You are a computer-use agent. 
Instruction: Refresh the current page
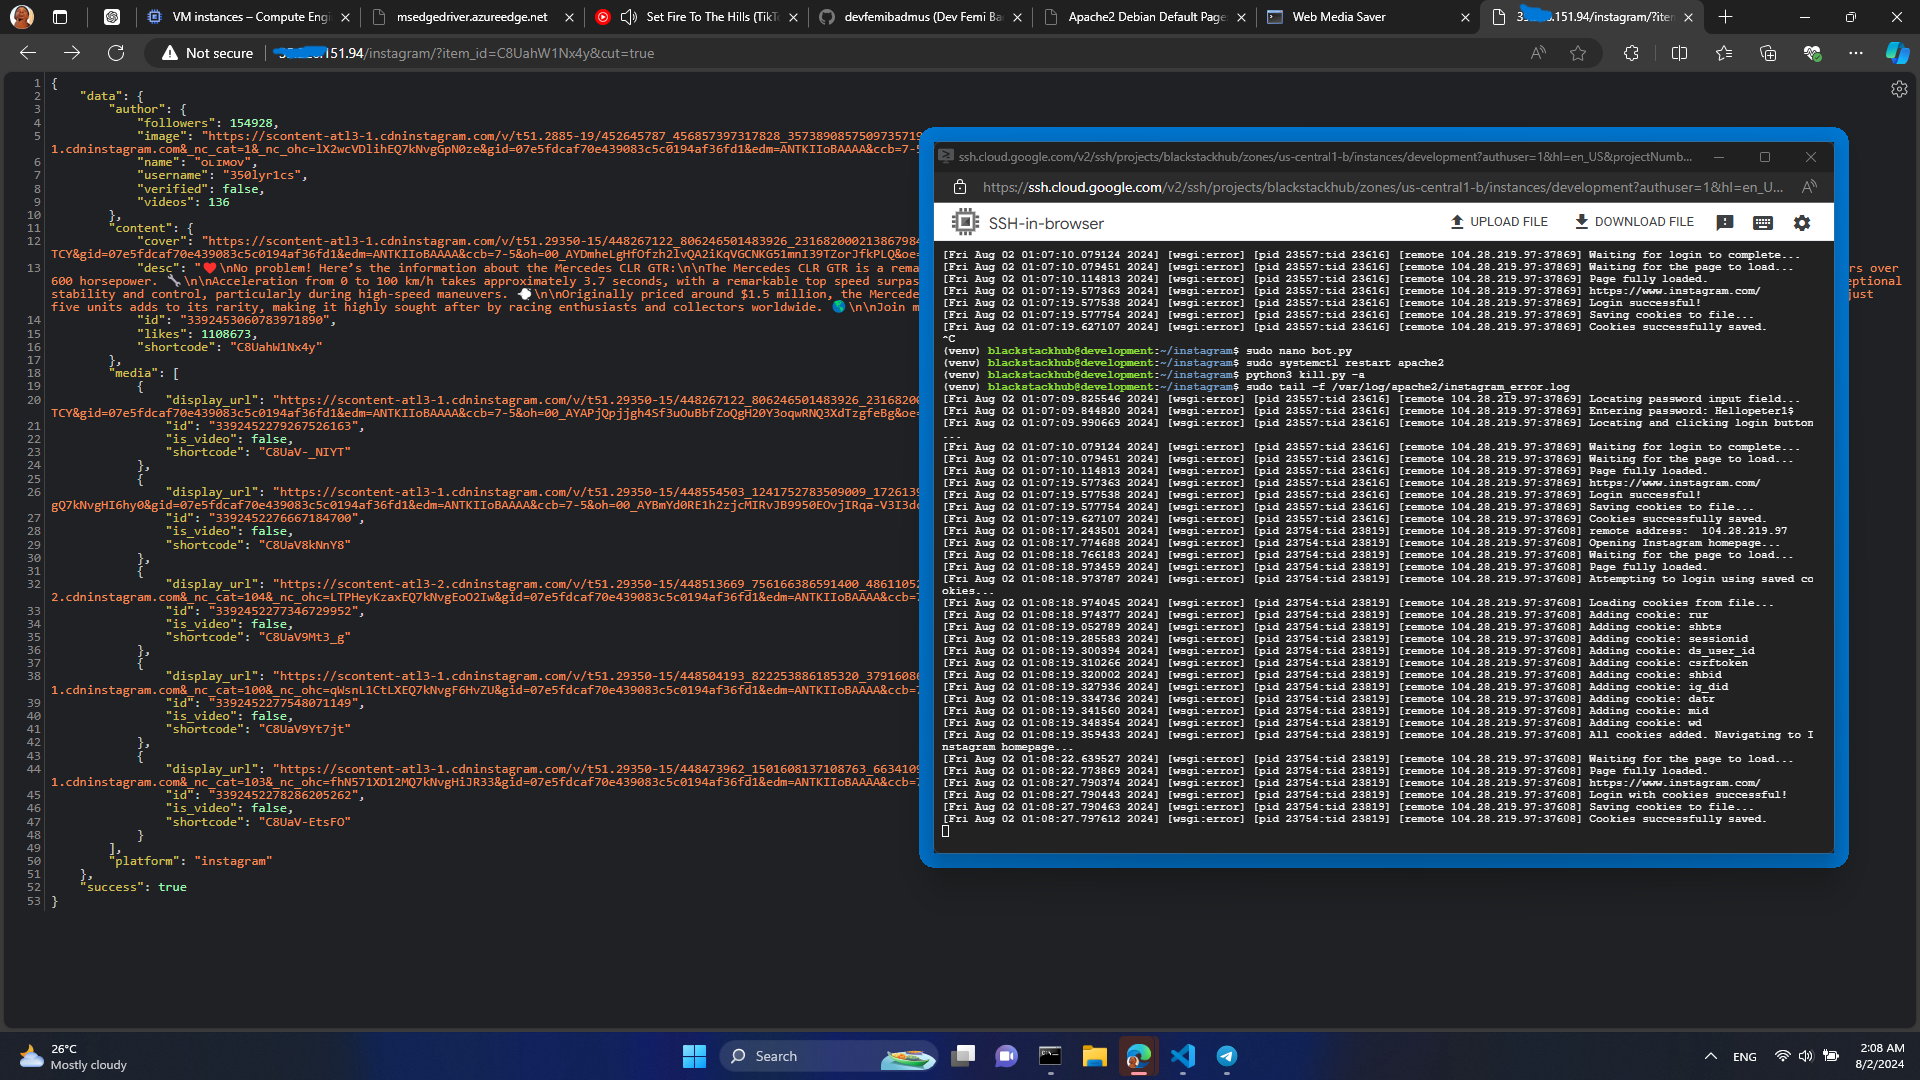click(116, 53)
